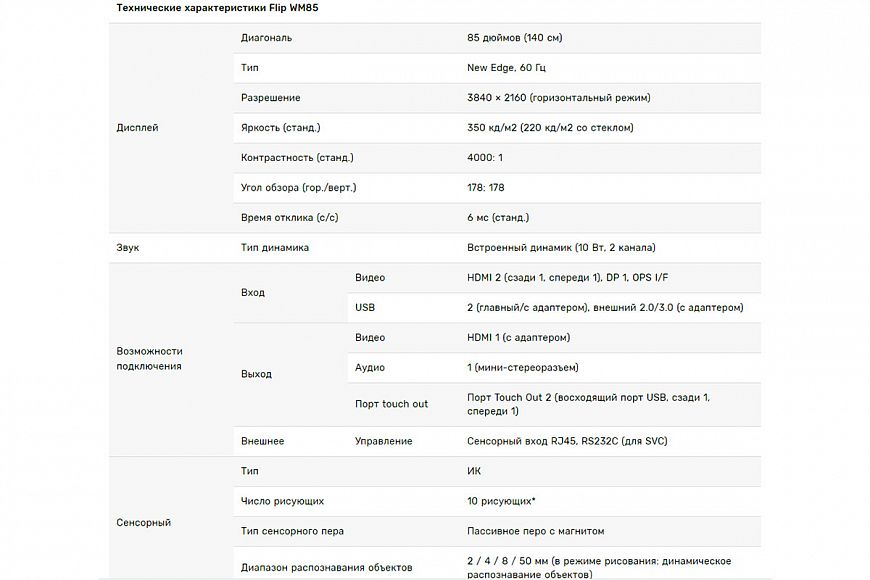870x580 pixels.
Task: Select the 'Диагональ' row label
Action: (x=266, y=38)
